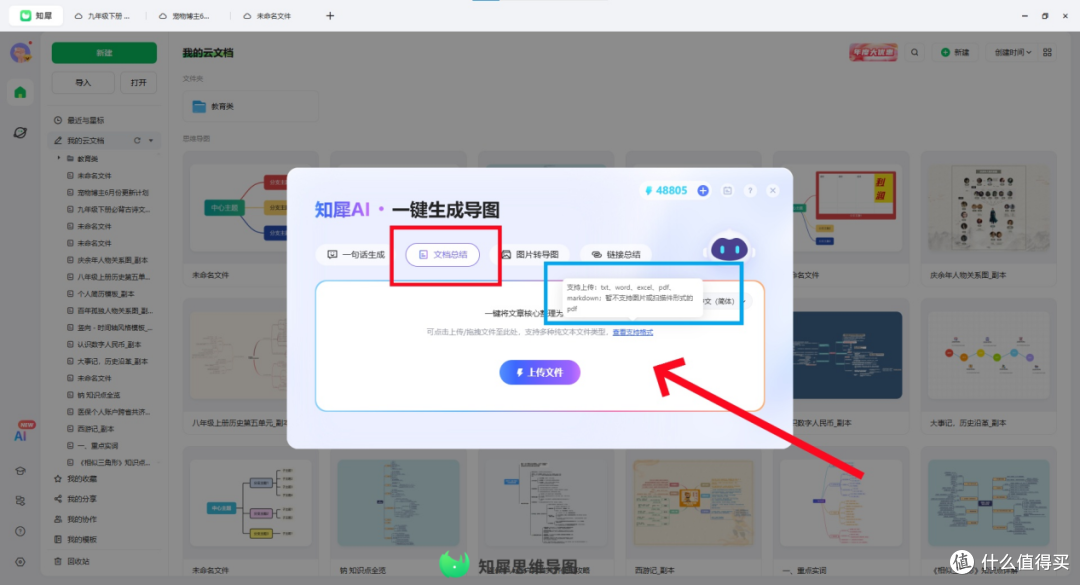The height and width of the screenshot is (585, 1080).
Task: Open the 创建时间 sort dropdown
Action: tap(1012, 52)
